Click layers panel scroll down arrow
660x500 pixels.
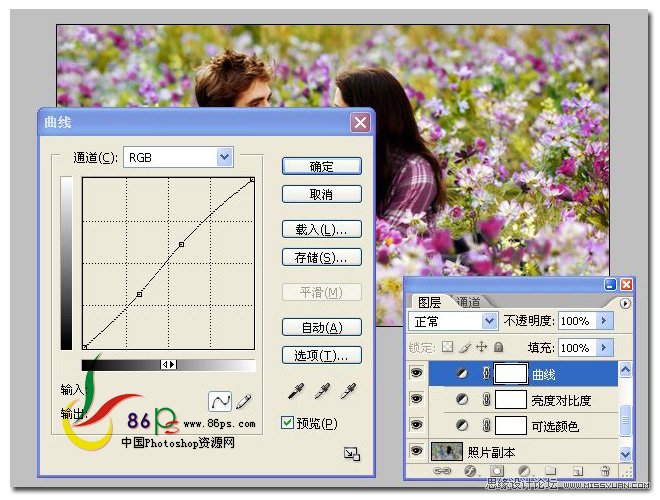click(625, 454)
